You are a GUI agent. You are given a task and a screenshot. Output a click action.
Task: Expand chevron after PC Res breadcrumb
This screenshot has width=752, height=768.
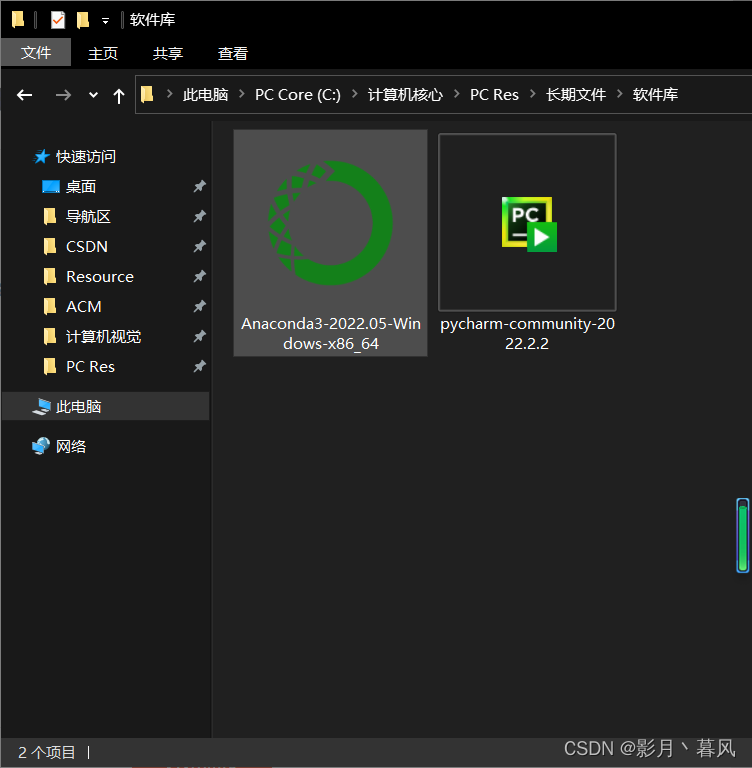[533, 94]
